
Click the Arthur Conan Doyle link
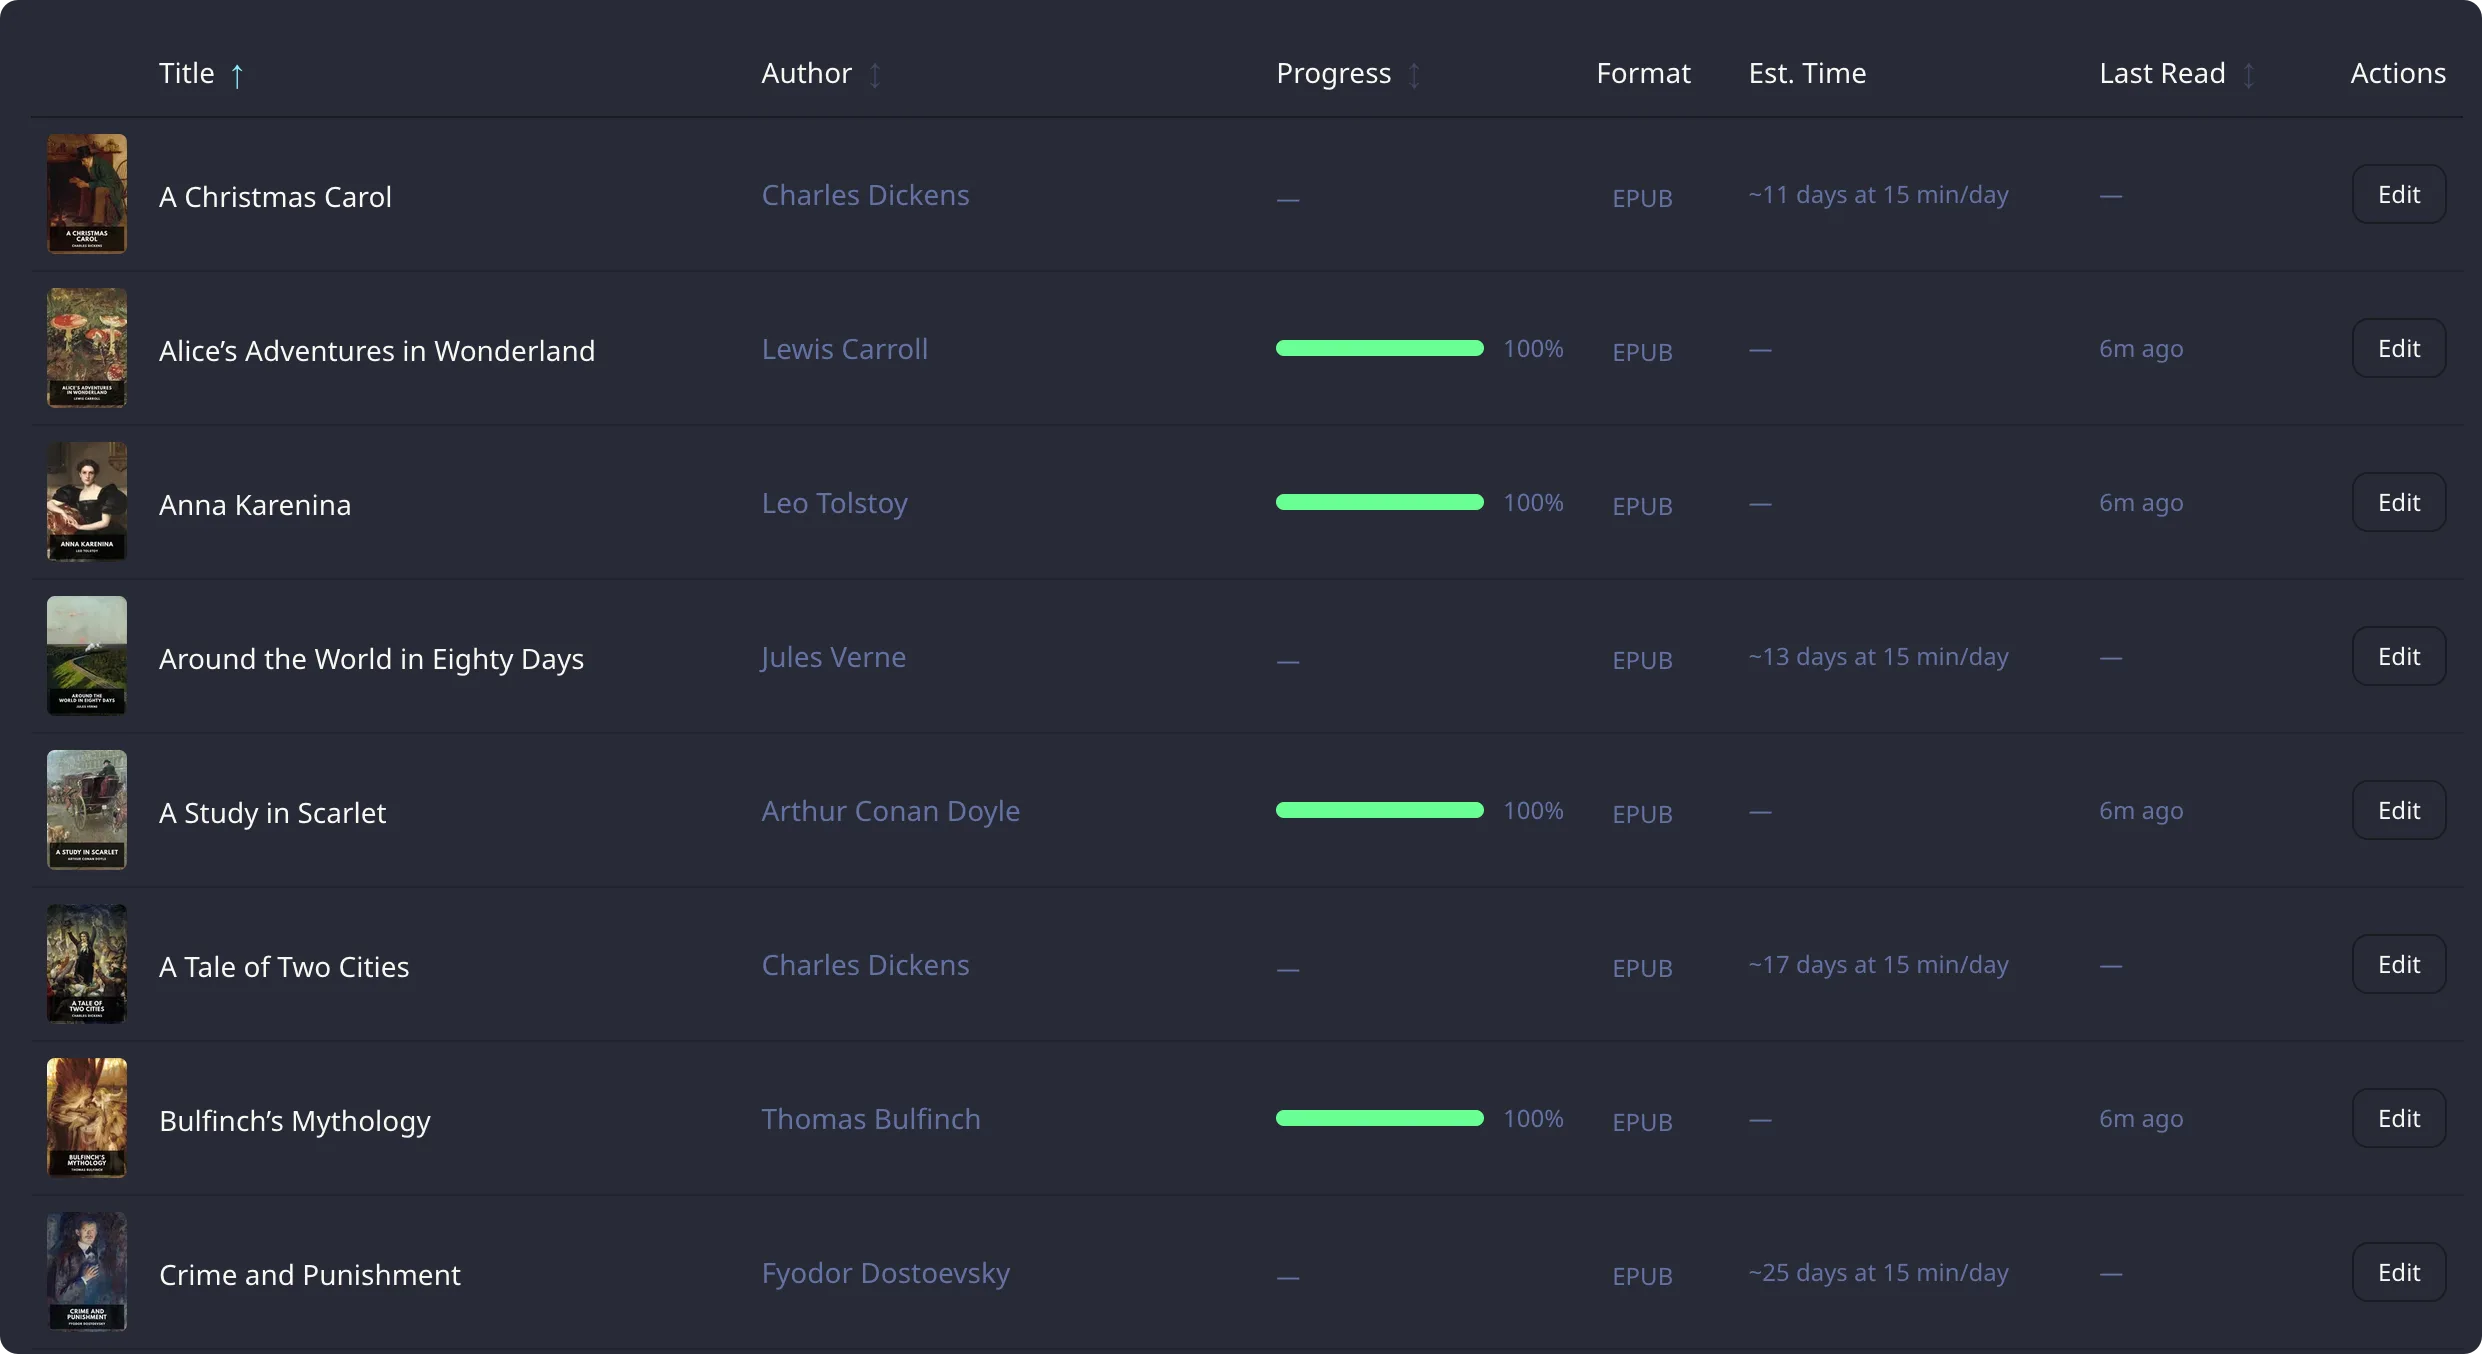pos(890,811)
